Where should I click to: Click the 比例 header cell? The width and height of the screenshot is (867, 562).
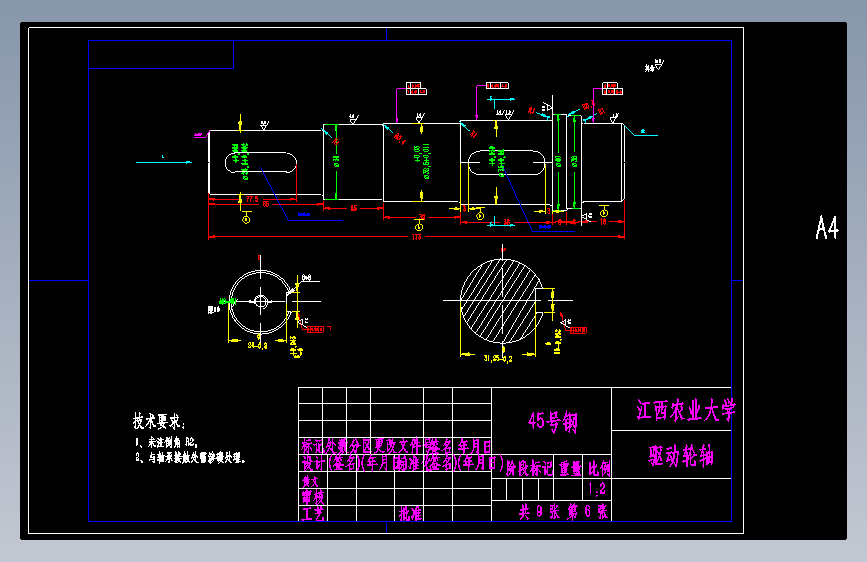599,469
